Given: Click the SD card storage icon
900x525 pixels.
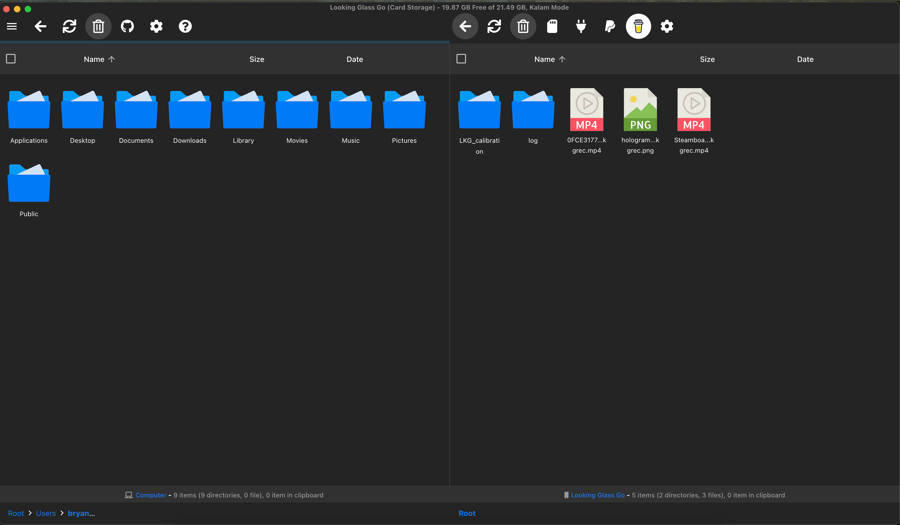Looking at the screenshot, I should pyautogui.click(x=552, y=27).
